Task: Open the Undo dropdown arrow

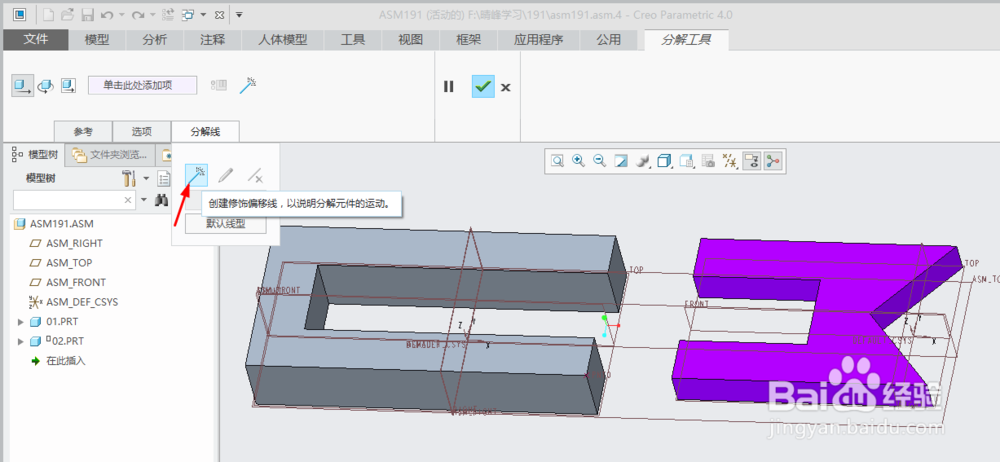Action: pos(122,15)
